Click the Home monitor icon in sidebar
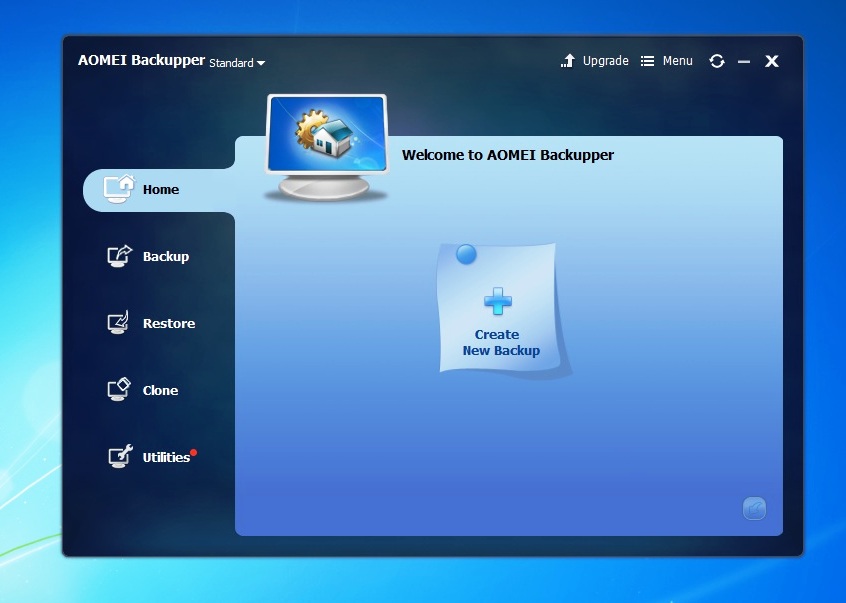Viewport: 846px width, 603px height. [118, 189]
